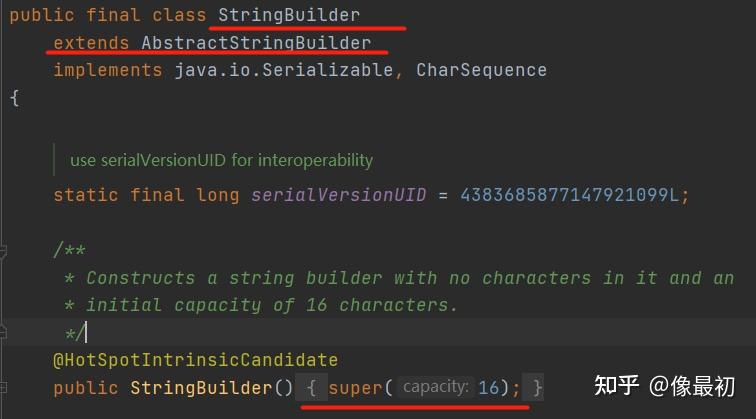Click the folded "}" placeholder after super(16);

click(538, 387)
